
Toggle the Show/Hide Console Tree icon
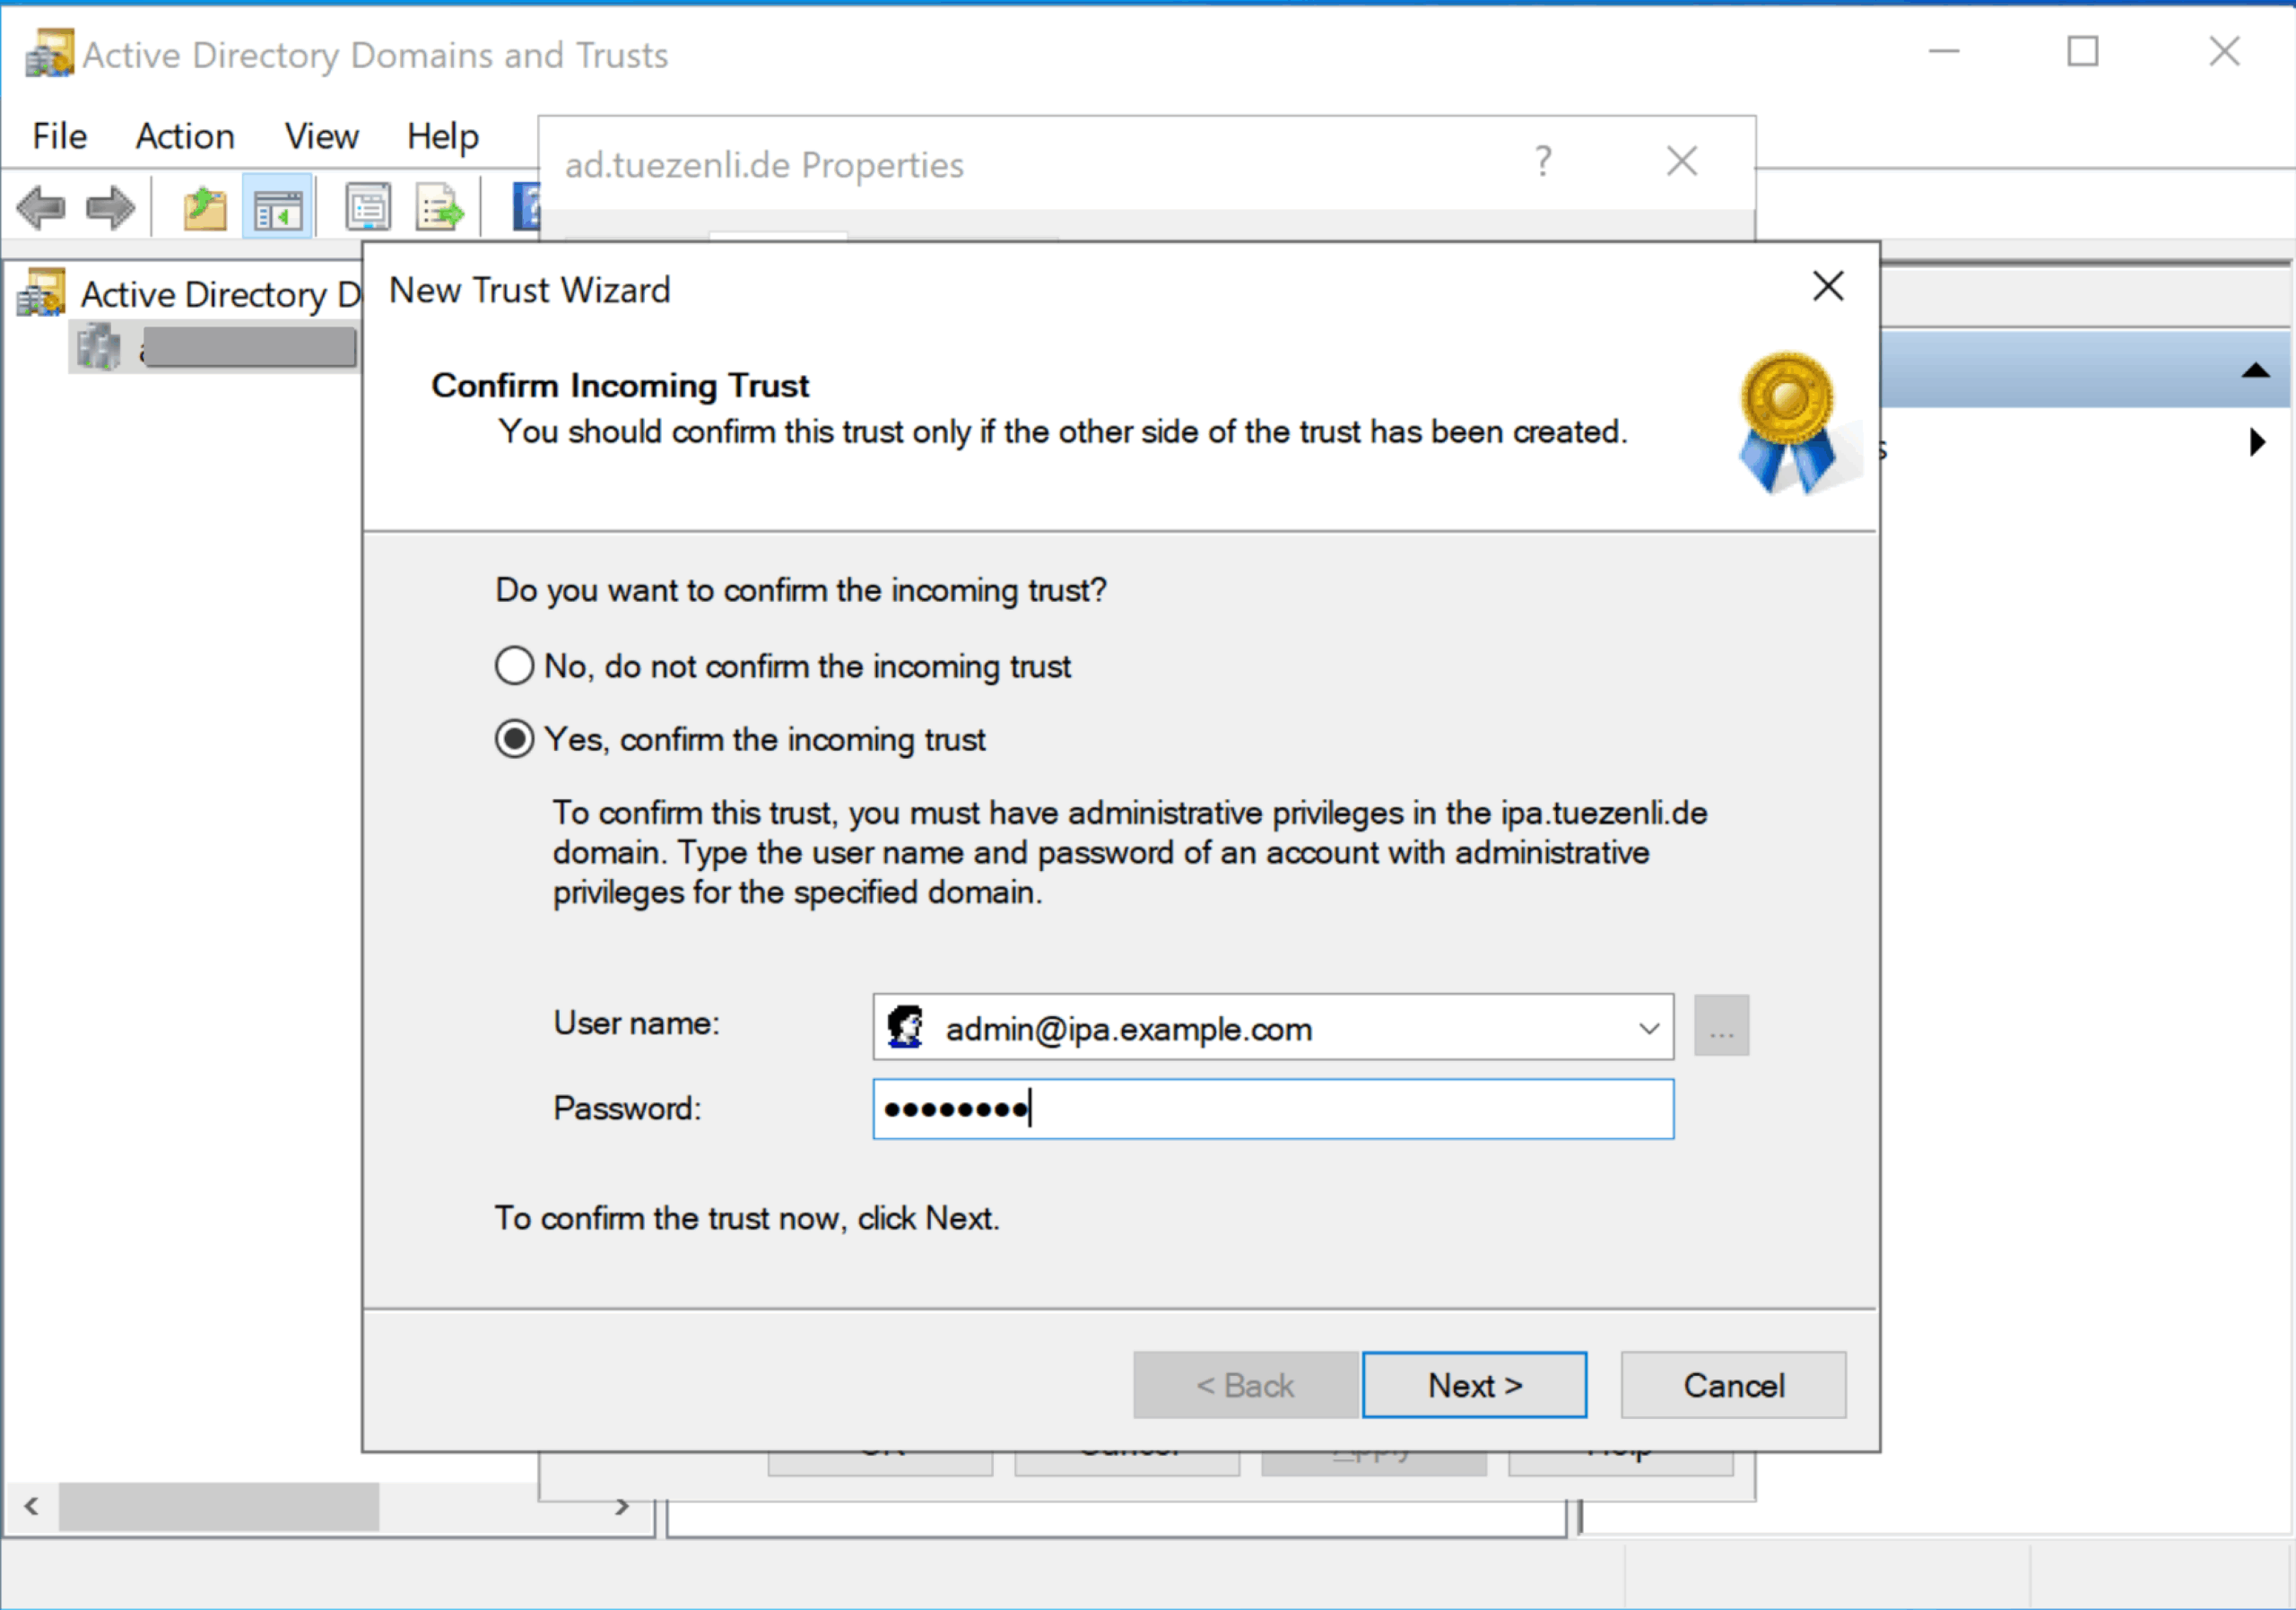click(277, 208)
